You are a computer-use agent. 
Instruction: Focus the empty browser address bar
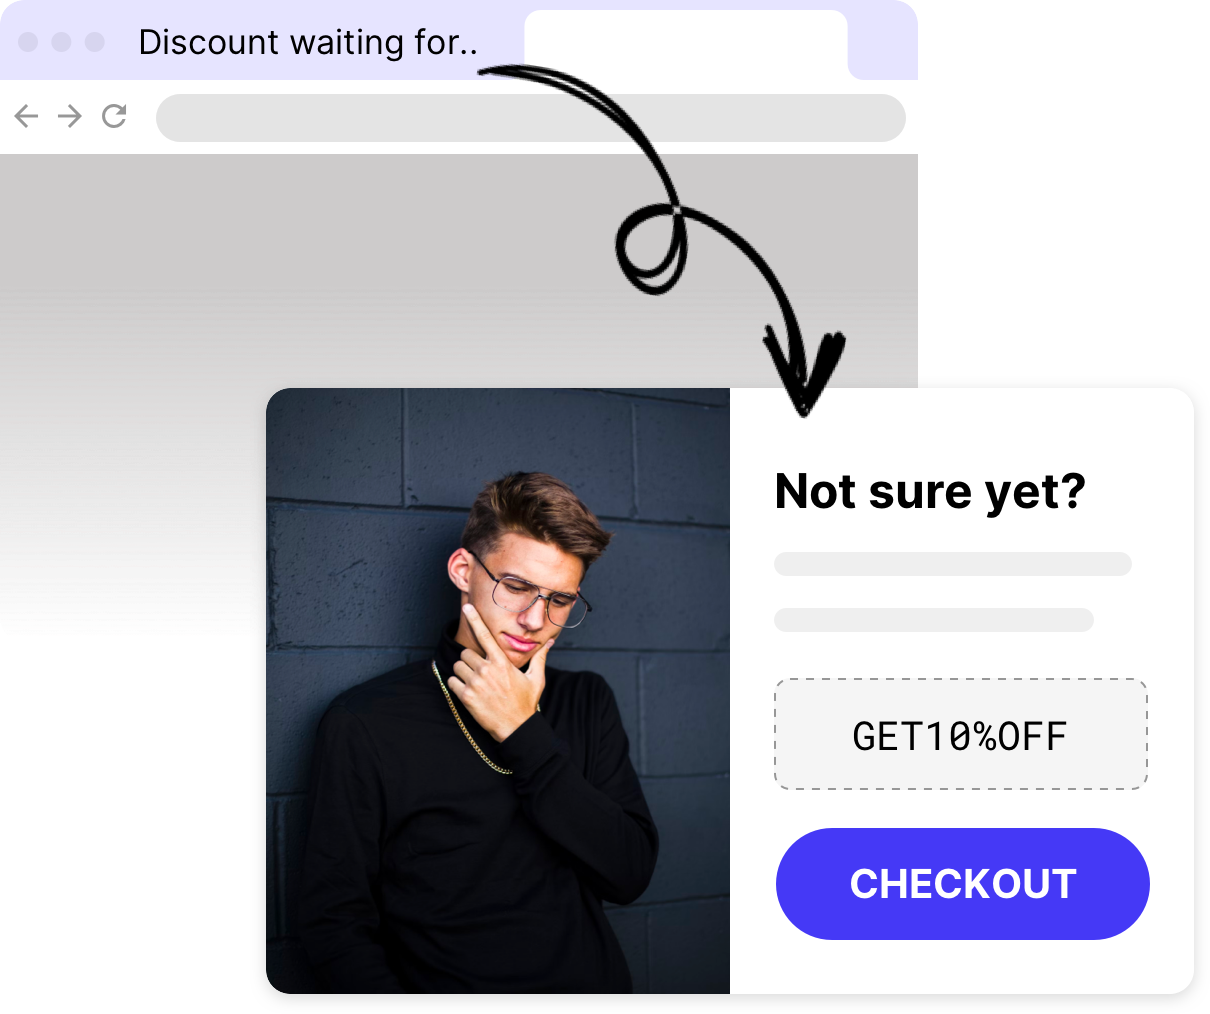(x=531, y=118)
